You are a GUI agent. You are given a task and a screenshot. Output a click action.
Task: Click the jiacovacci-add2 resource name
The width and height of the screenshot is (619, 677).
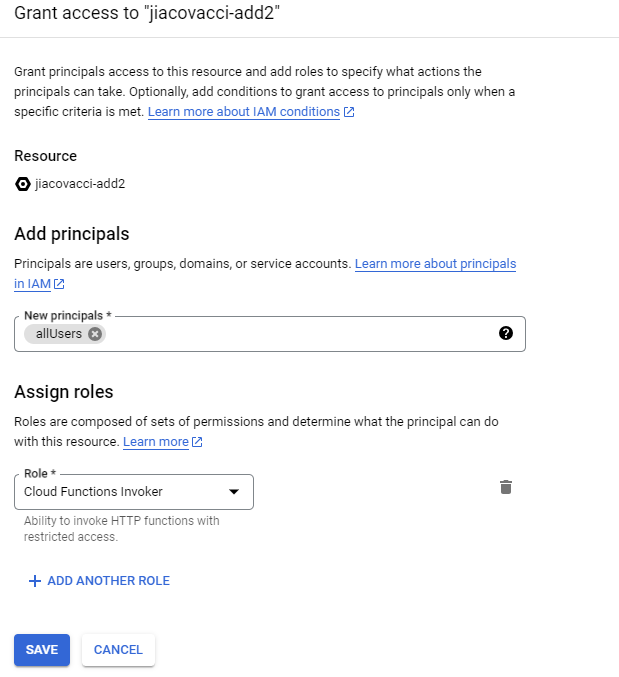pos(80,184)
